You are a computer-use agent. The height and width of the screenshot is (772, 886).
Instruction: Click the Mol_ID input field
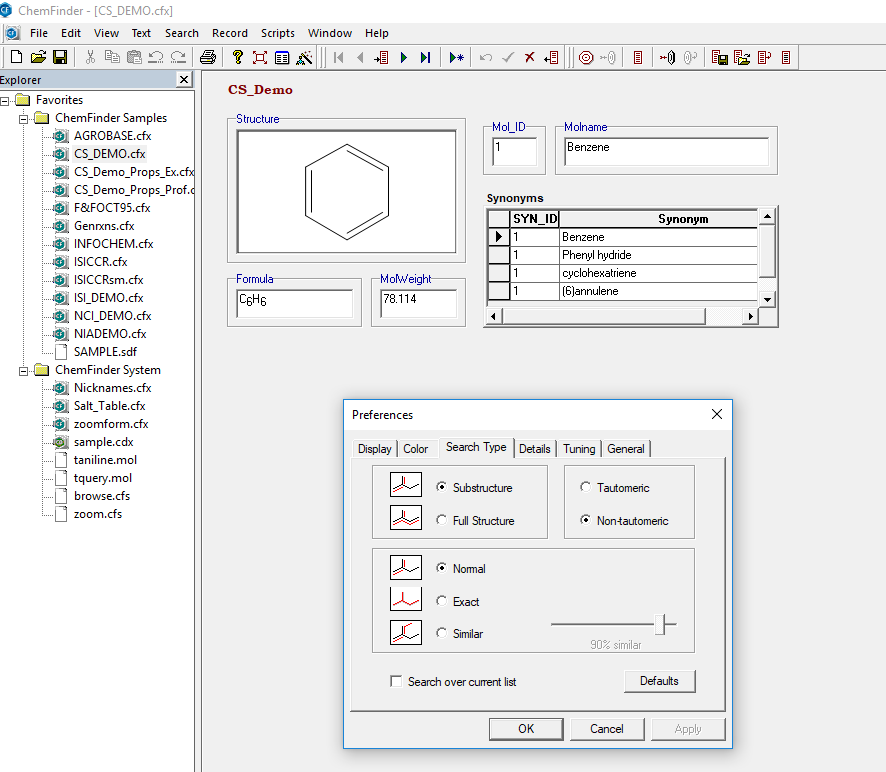coord(514,151)
